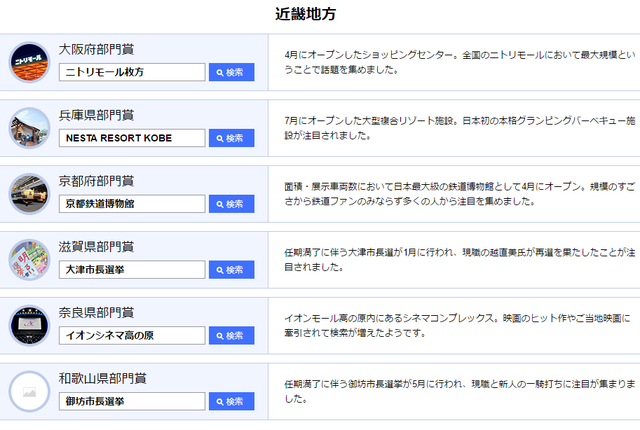
Task: Click the description starting 面積・展示車両数において
Action: click(460, 194)
